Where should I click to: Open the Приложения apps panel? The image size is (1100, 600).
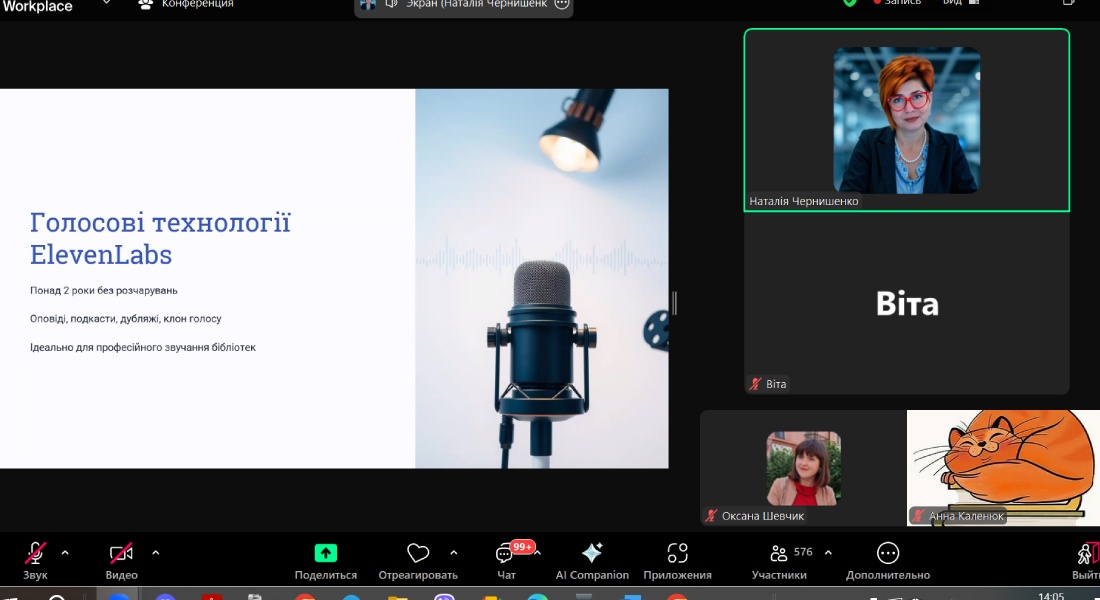coord(678,561)
